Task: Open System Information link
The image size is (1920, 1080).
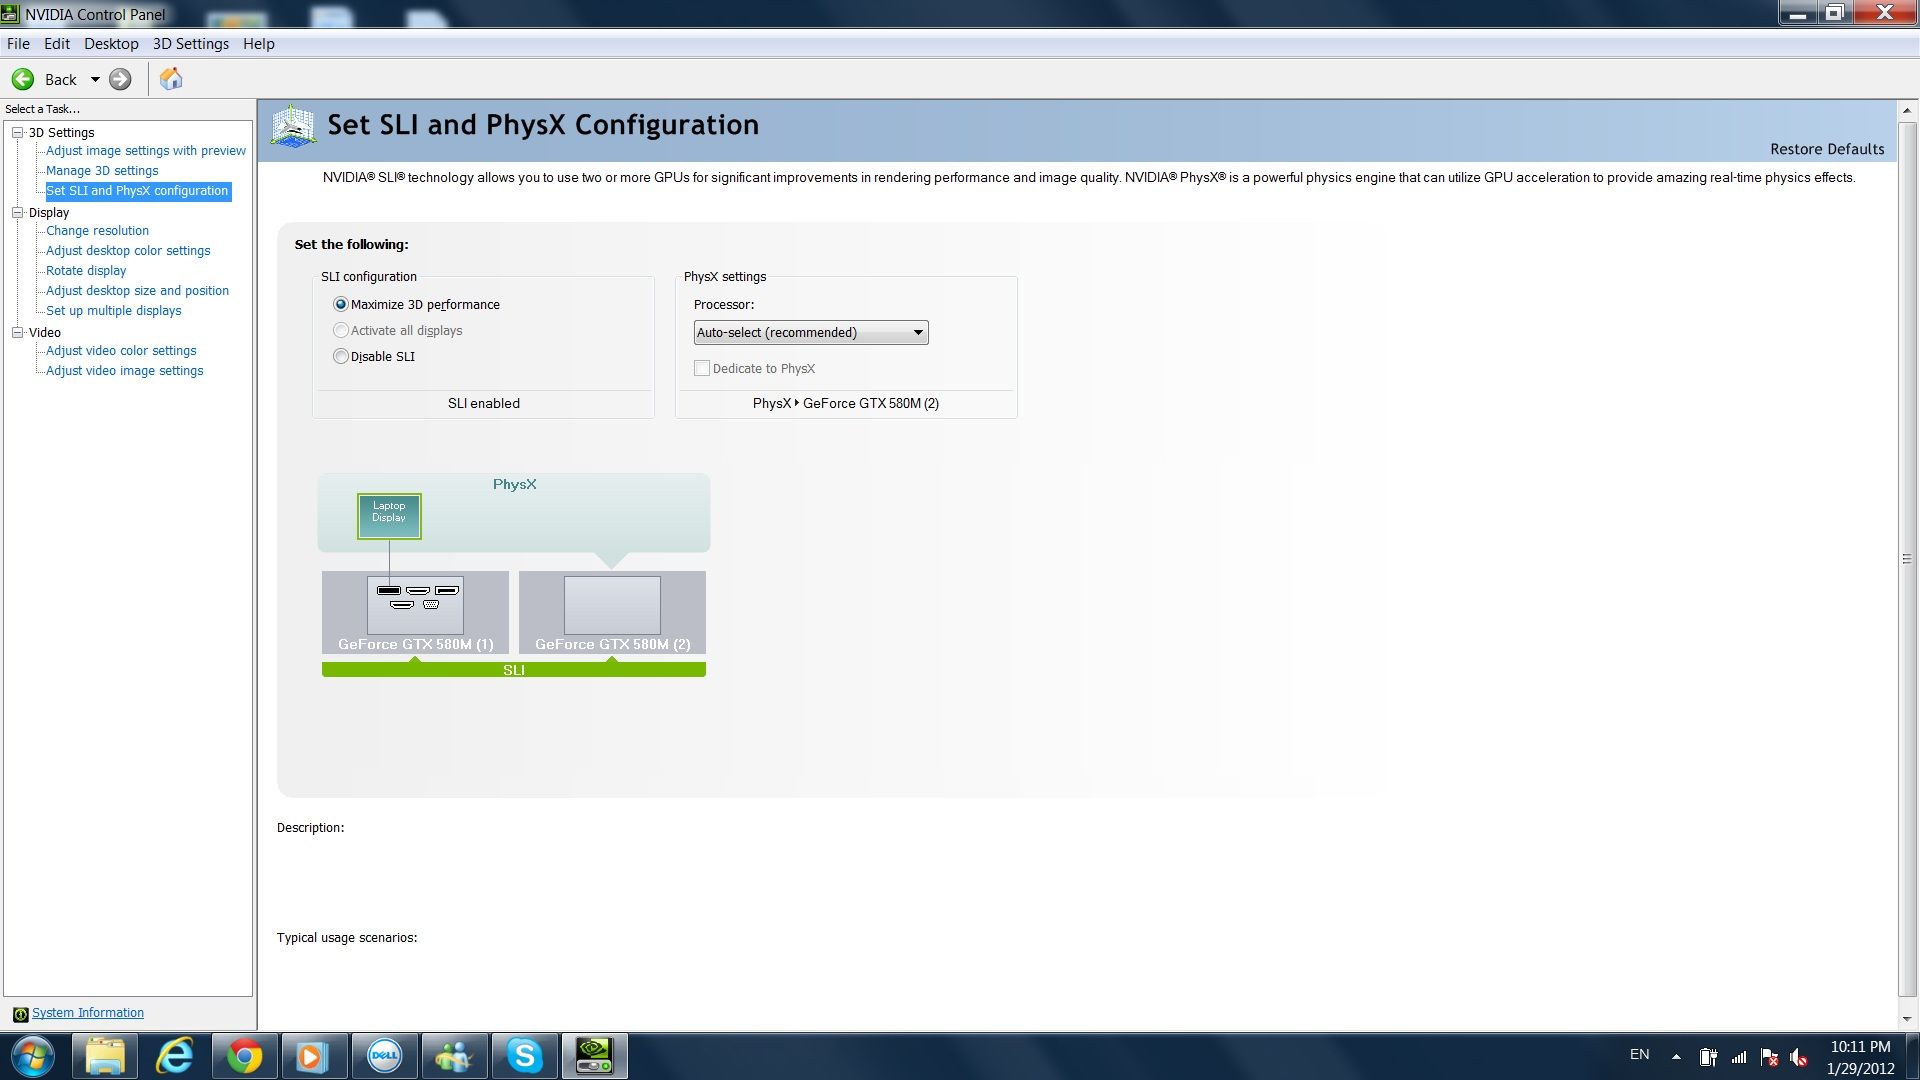Action: [x=88, y=1013]
